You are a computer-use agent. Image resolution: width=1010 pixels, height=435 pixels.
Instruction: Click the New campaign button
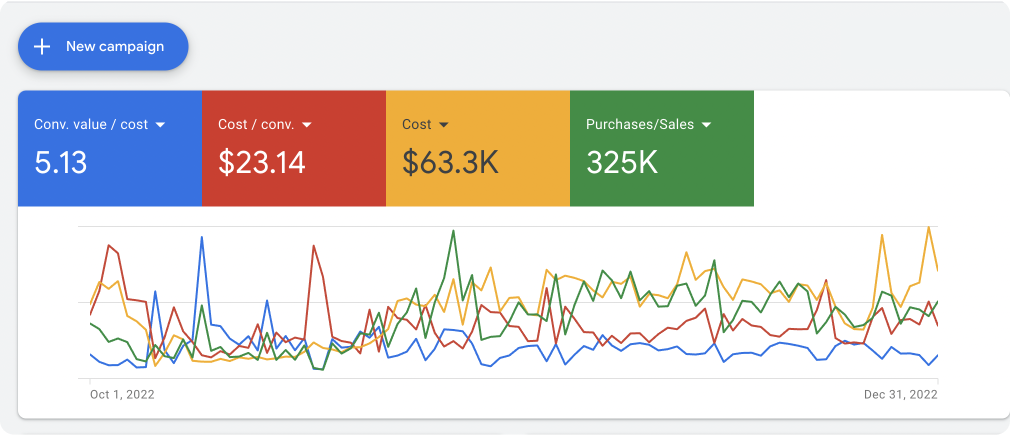102,46
